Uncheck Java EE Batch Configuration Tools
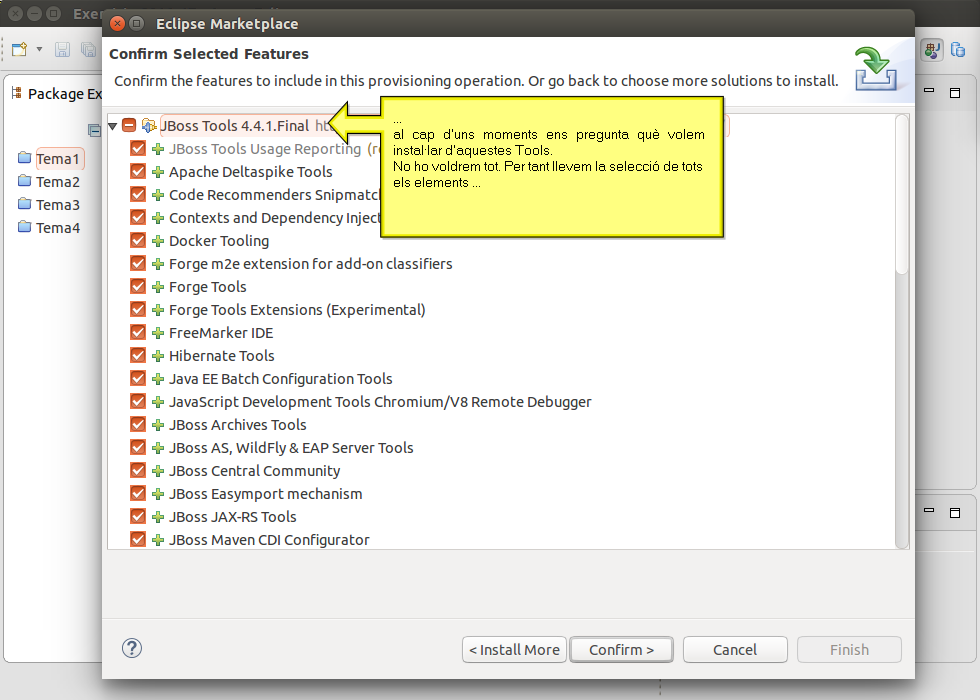Viewport: 980px width, 700px height. (138, 378)
